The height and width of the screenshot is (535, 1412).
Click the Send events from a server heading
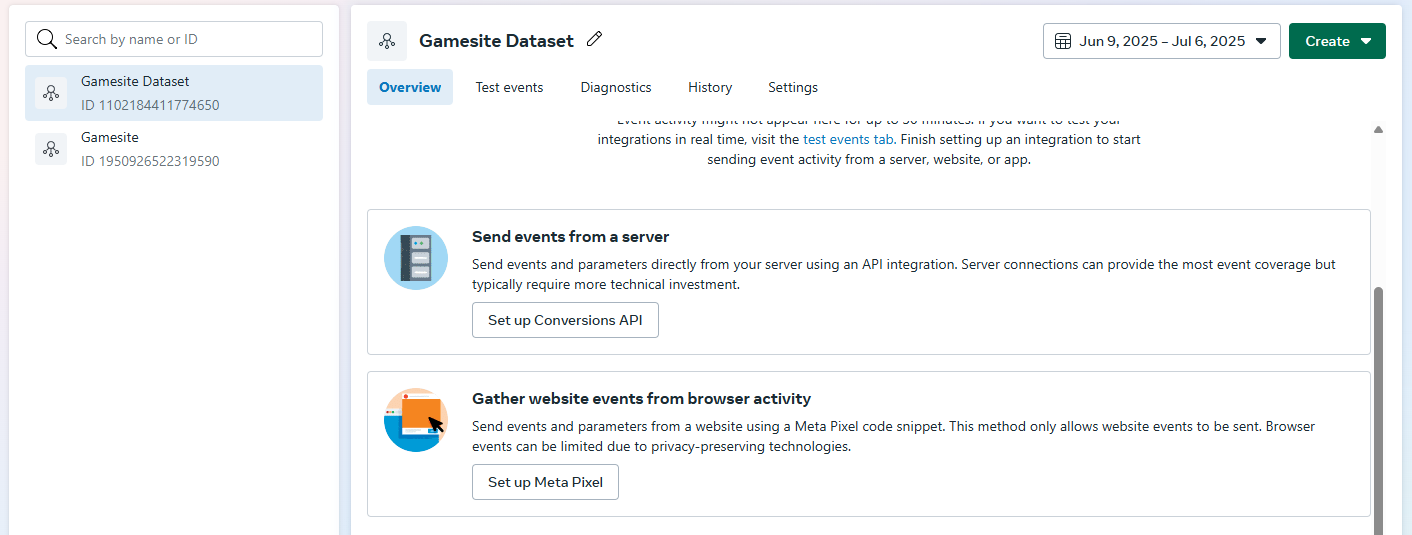[570, 237]
